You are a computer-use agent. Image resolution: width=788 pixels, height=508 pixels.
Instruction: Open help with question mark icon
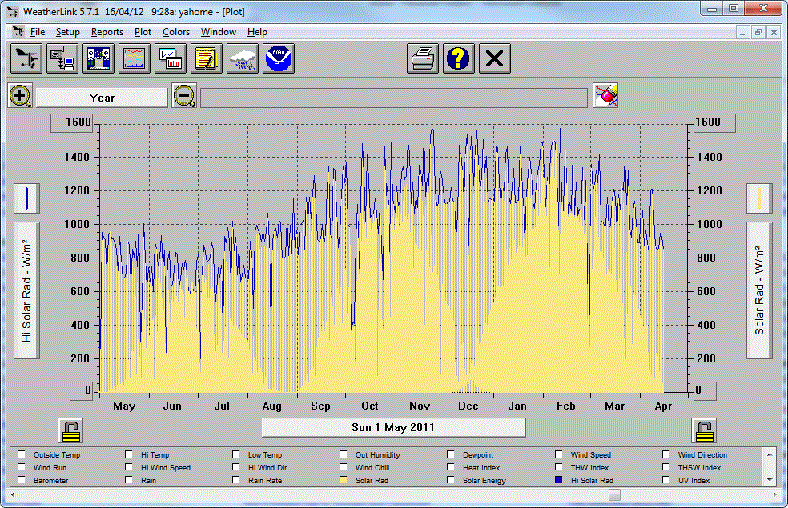coord(458,58)
